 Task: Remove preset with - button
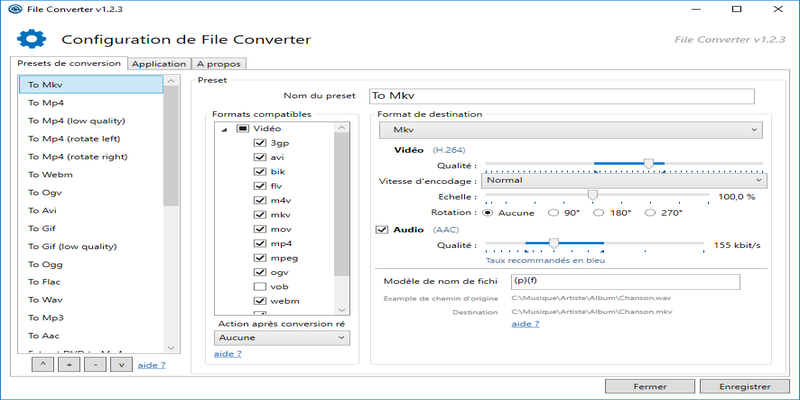(x=95, y=365)
